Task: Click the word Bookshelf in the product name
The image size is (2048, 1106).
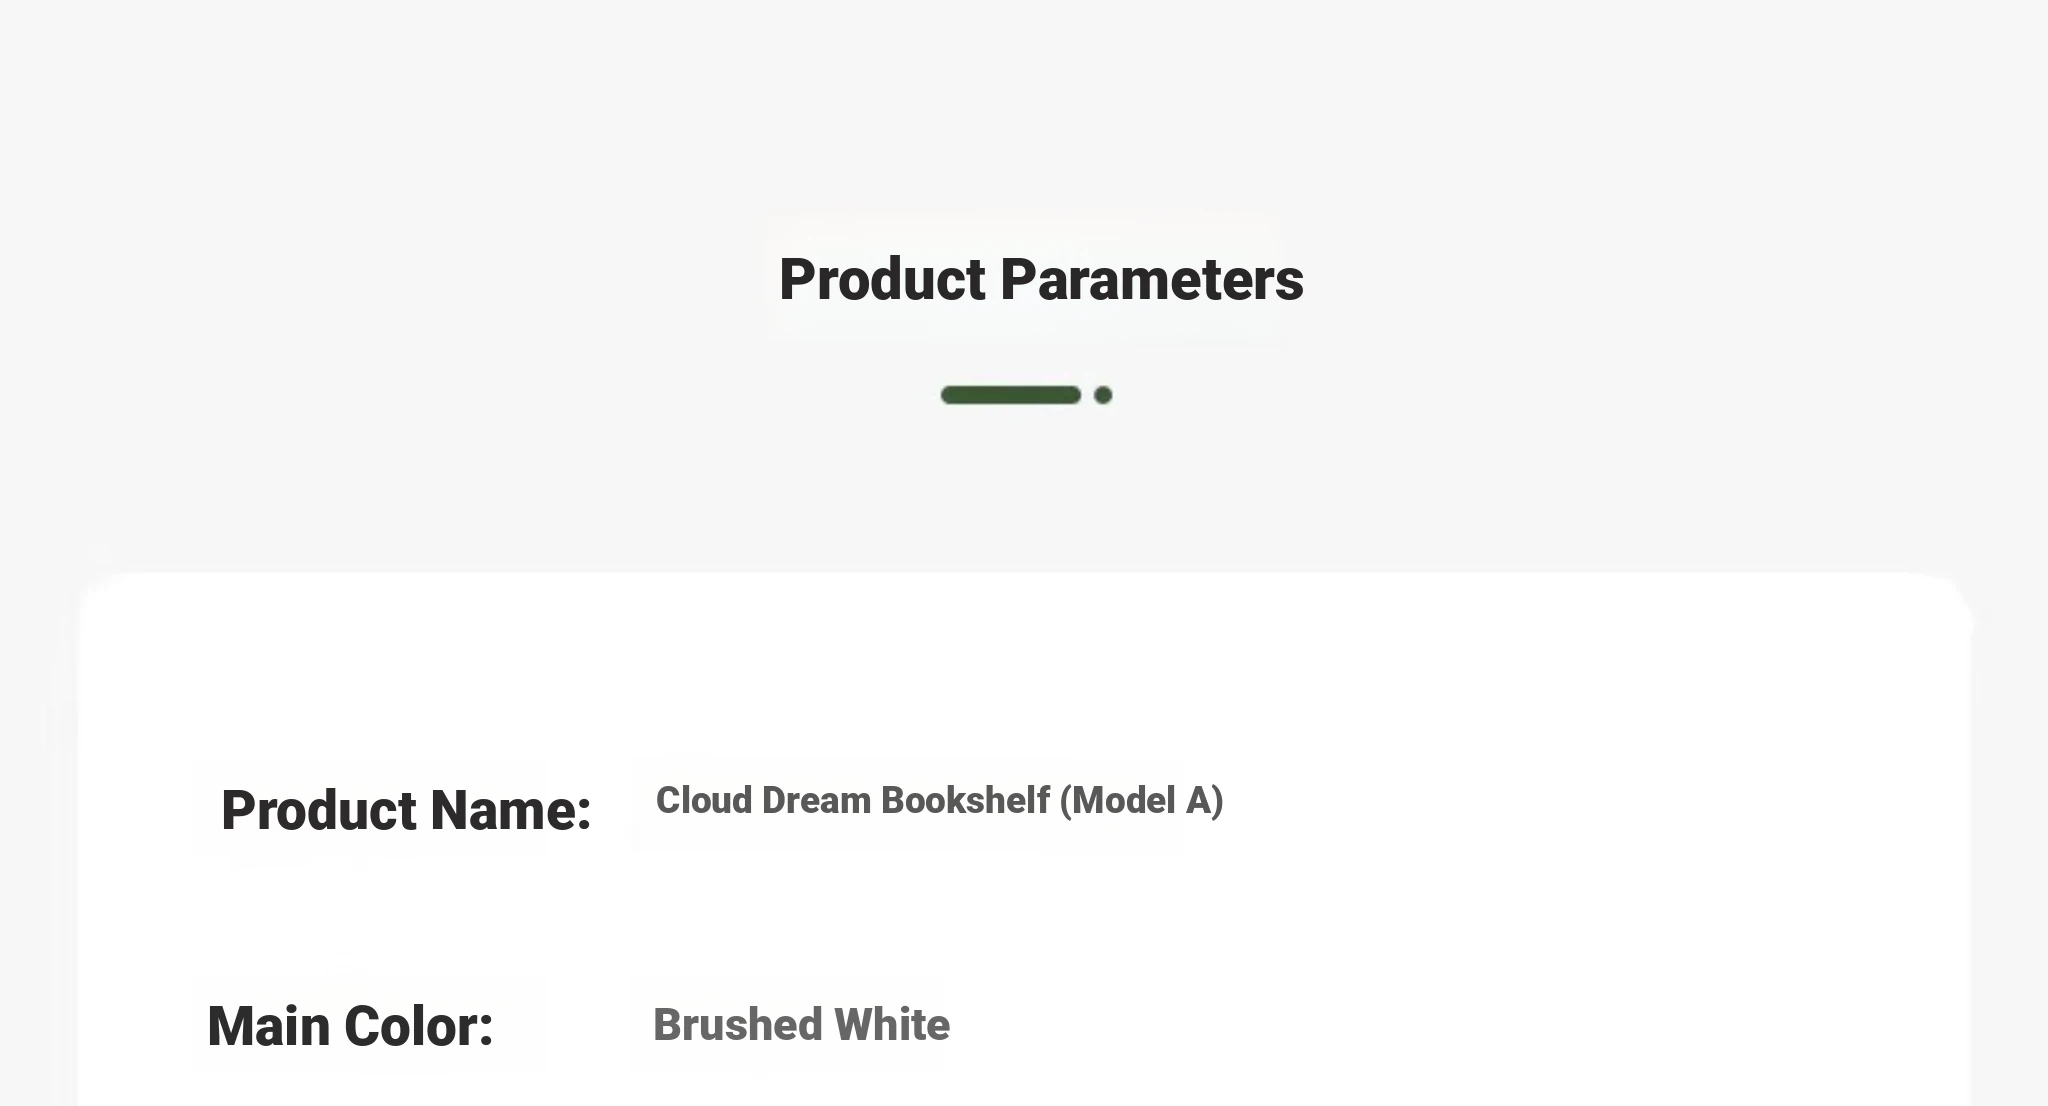Action: pos(965,800)
